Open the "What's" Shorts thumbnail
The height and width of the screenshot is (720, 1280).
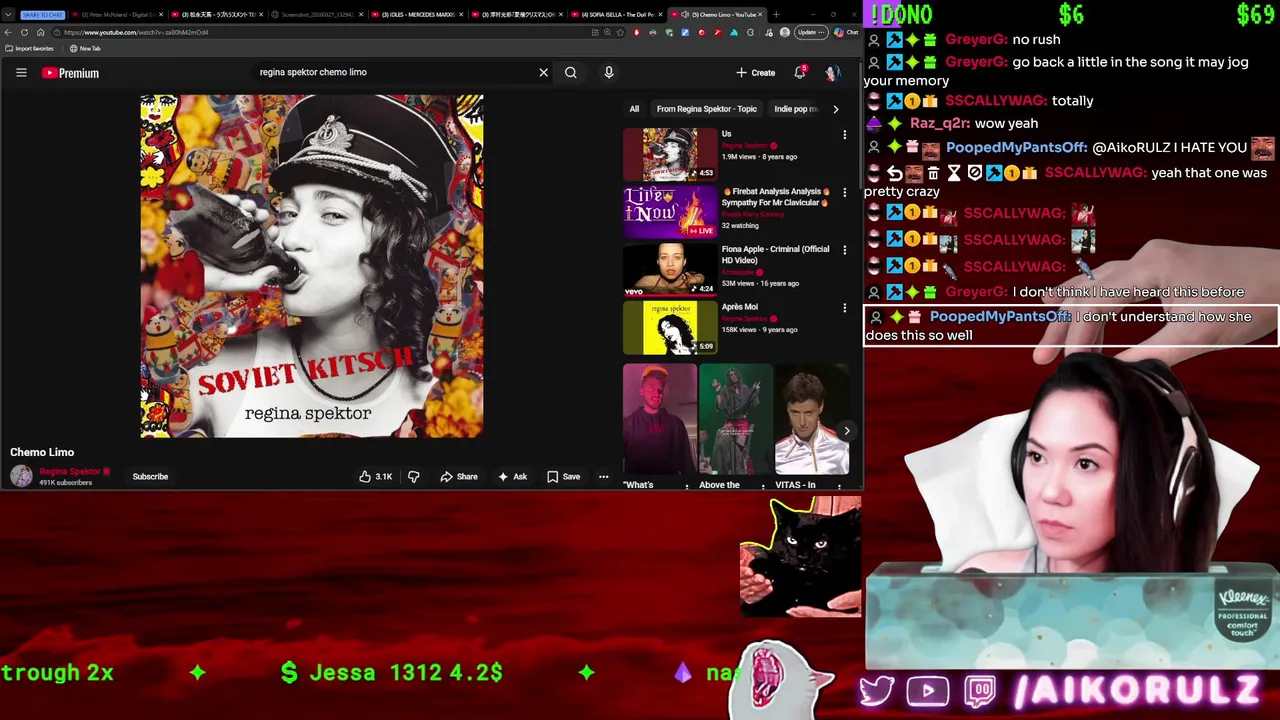660,419
